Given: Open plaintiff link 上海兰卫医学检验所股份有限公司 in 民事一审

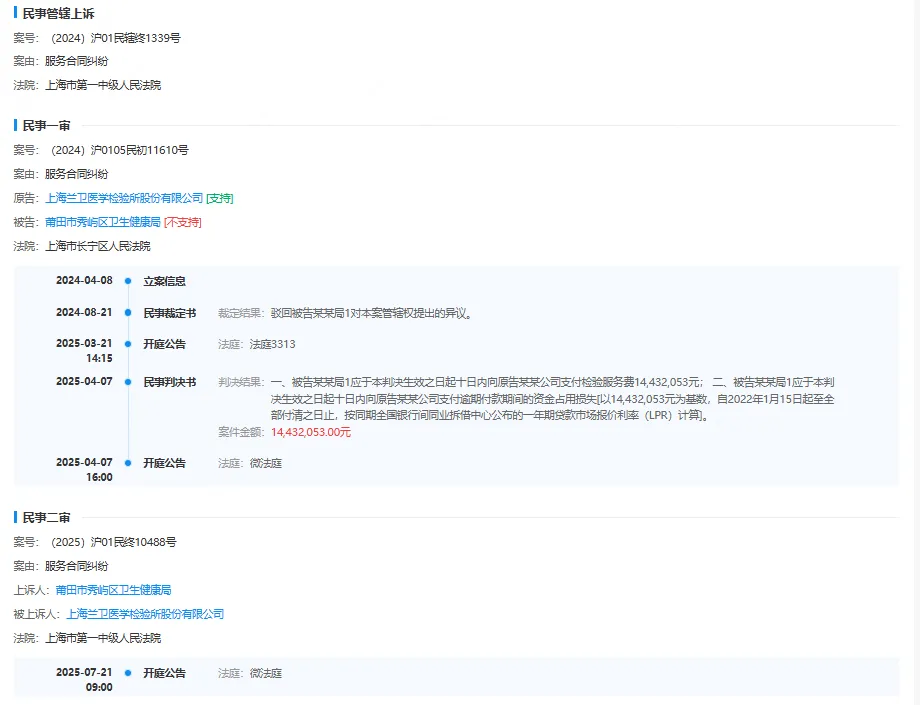Looking at the screenshot, I should (x=124, y=198).
